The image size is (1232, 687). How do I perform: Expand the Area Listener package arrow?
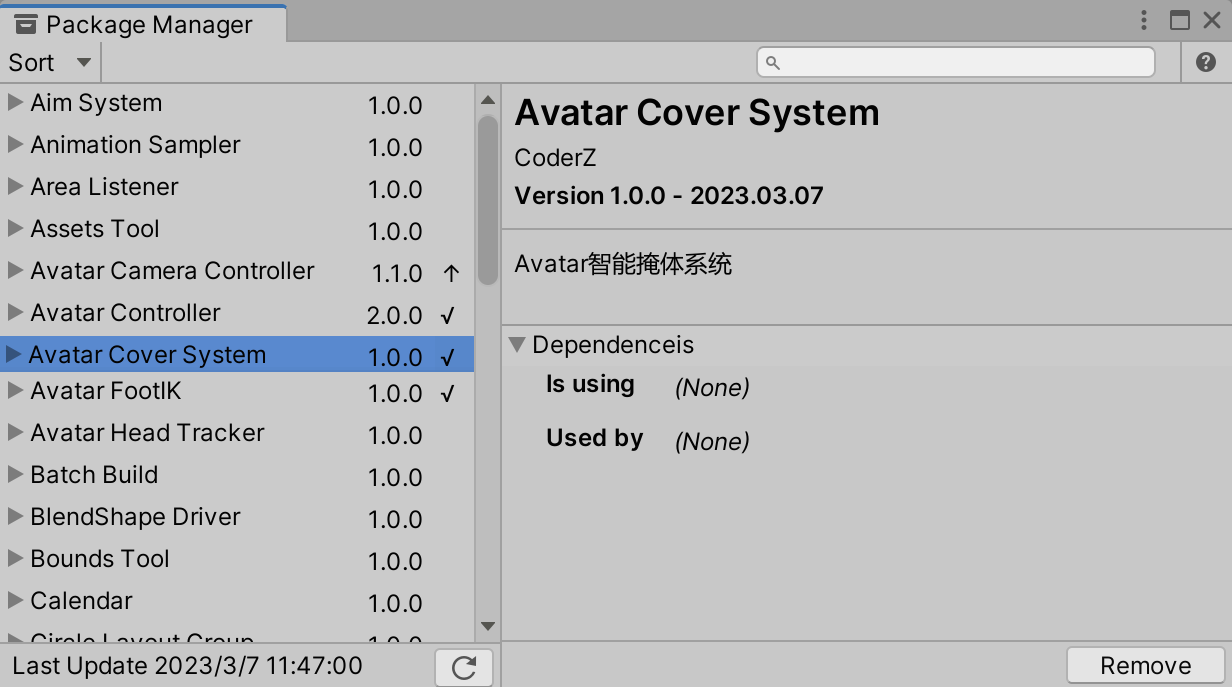(15, 186)
